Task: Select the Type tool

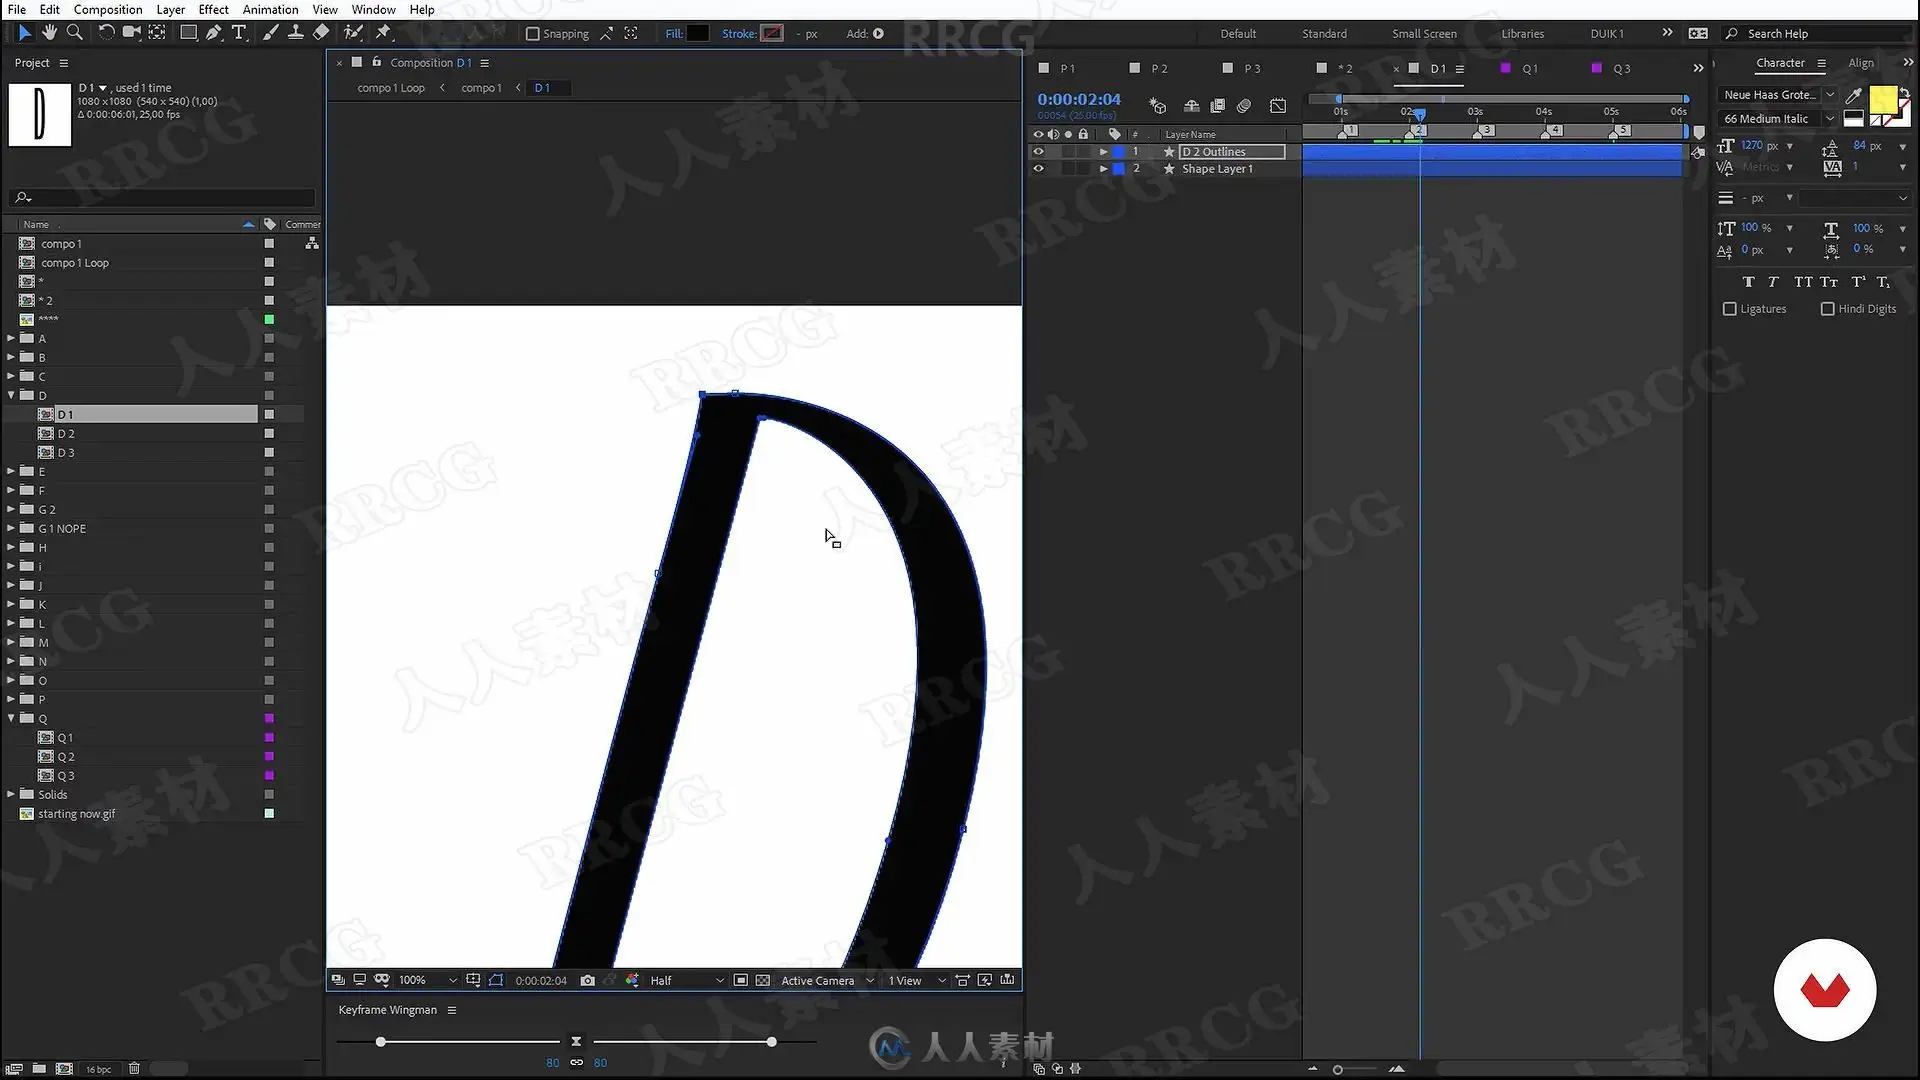Action: [239, 33]
